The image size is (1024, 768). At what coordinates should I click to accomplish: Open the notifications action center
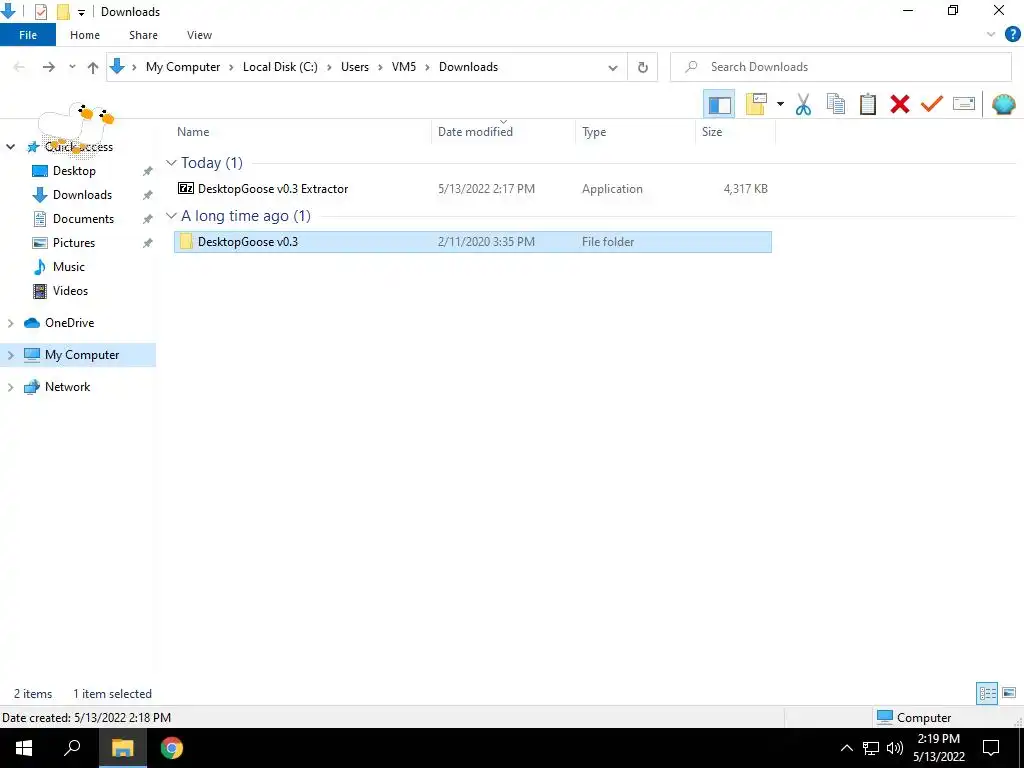[991, 748]
